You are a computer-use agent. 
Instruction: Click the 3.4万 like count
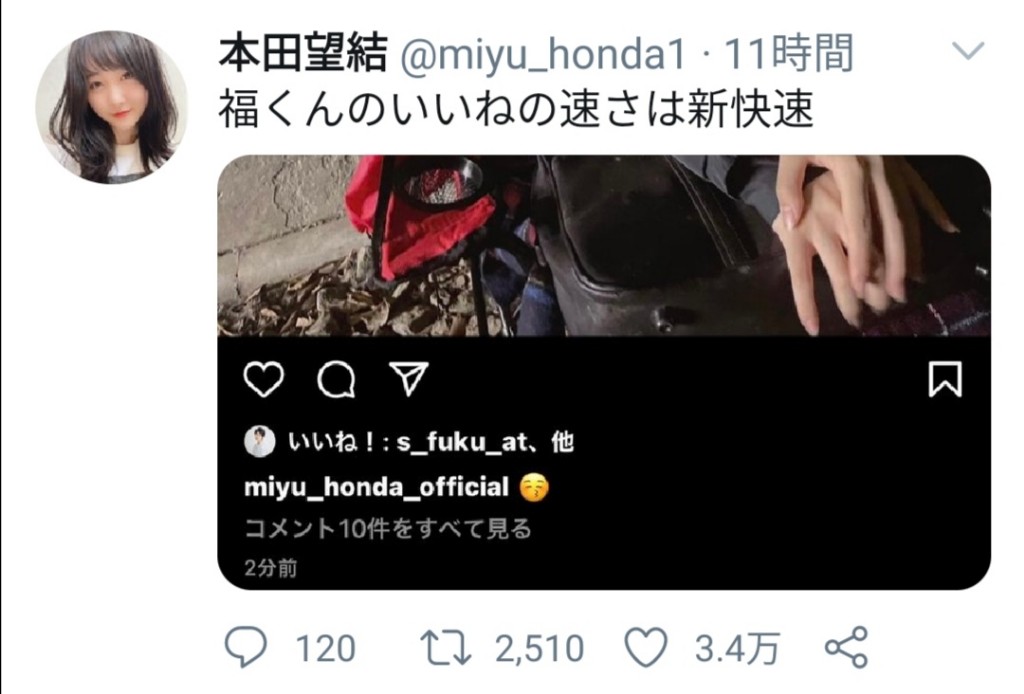[737, 648]
